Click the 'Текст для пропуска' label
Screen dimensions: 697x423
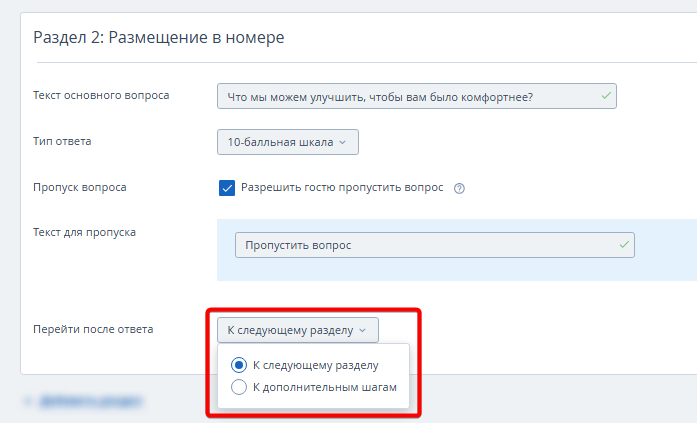tap(85, 232)
